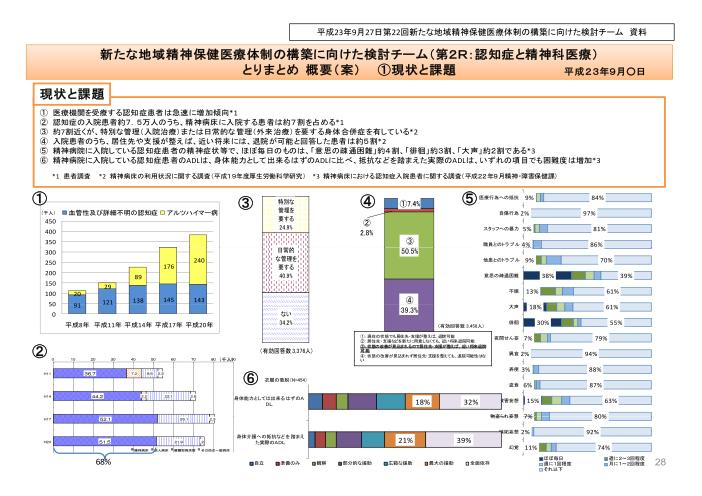The height and width of the screenshot is (496, 702).
Task: Click legend entry 血管性及び詳細不明の認知症
Action: 110,213
